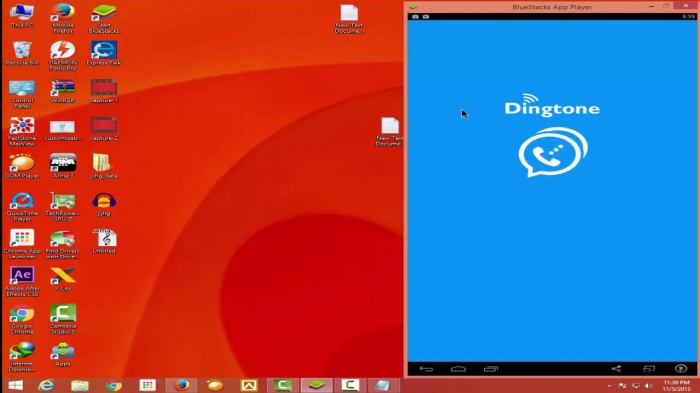
Task: Select the capture-1 video file
Action: coord(104,91)
